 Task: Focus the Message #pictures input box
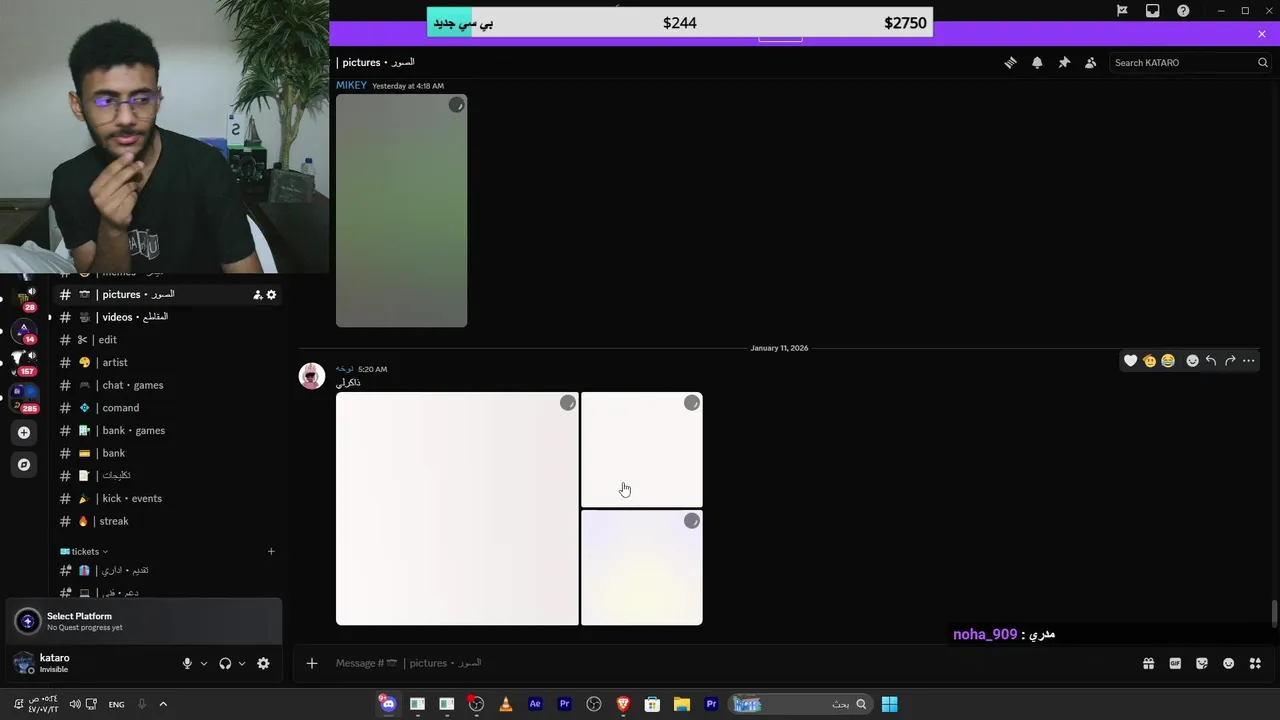[730, 663]
